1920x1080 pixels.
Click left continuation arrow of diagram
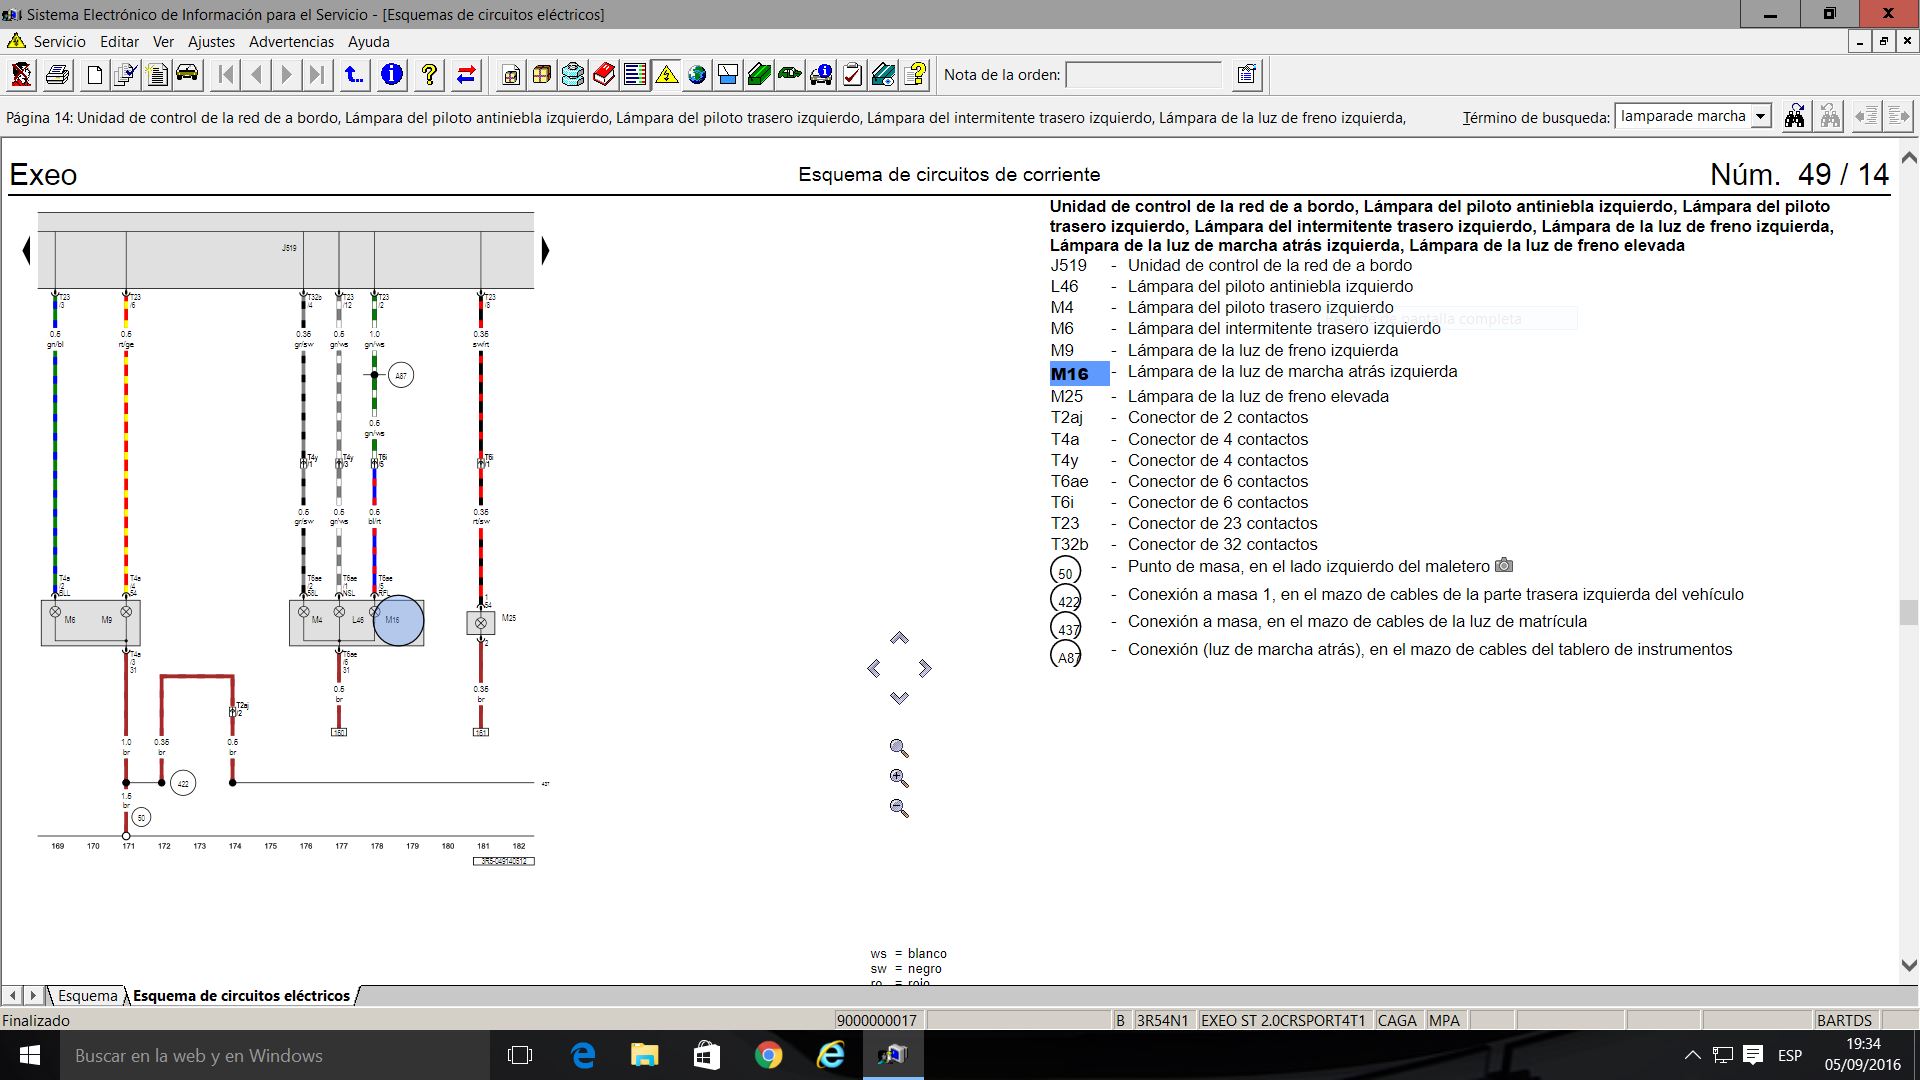point(27,250)
